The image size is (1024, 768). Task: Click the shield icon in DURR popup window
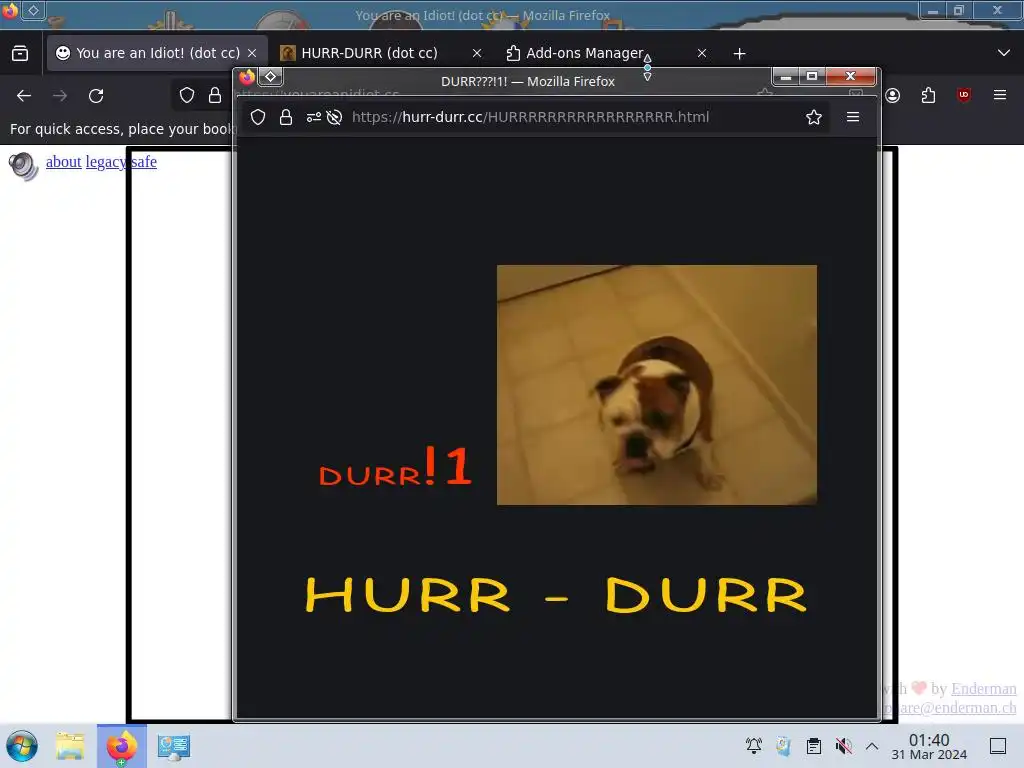[x=258, y=117]
